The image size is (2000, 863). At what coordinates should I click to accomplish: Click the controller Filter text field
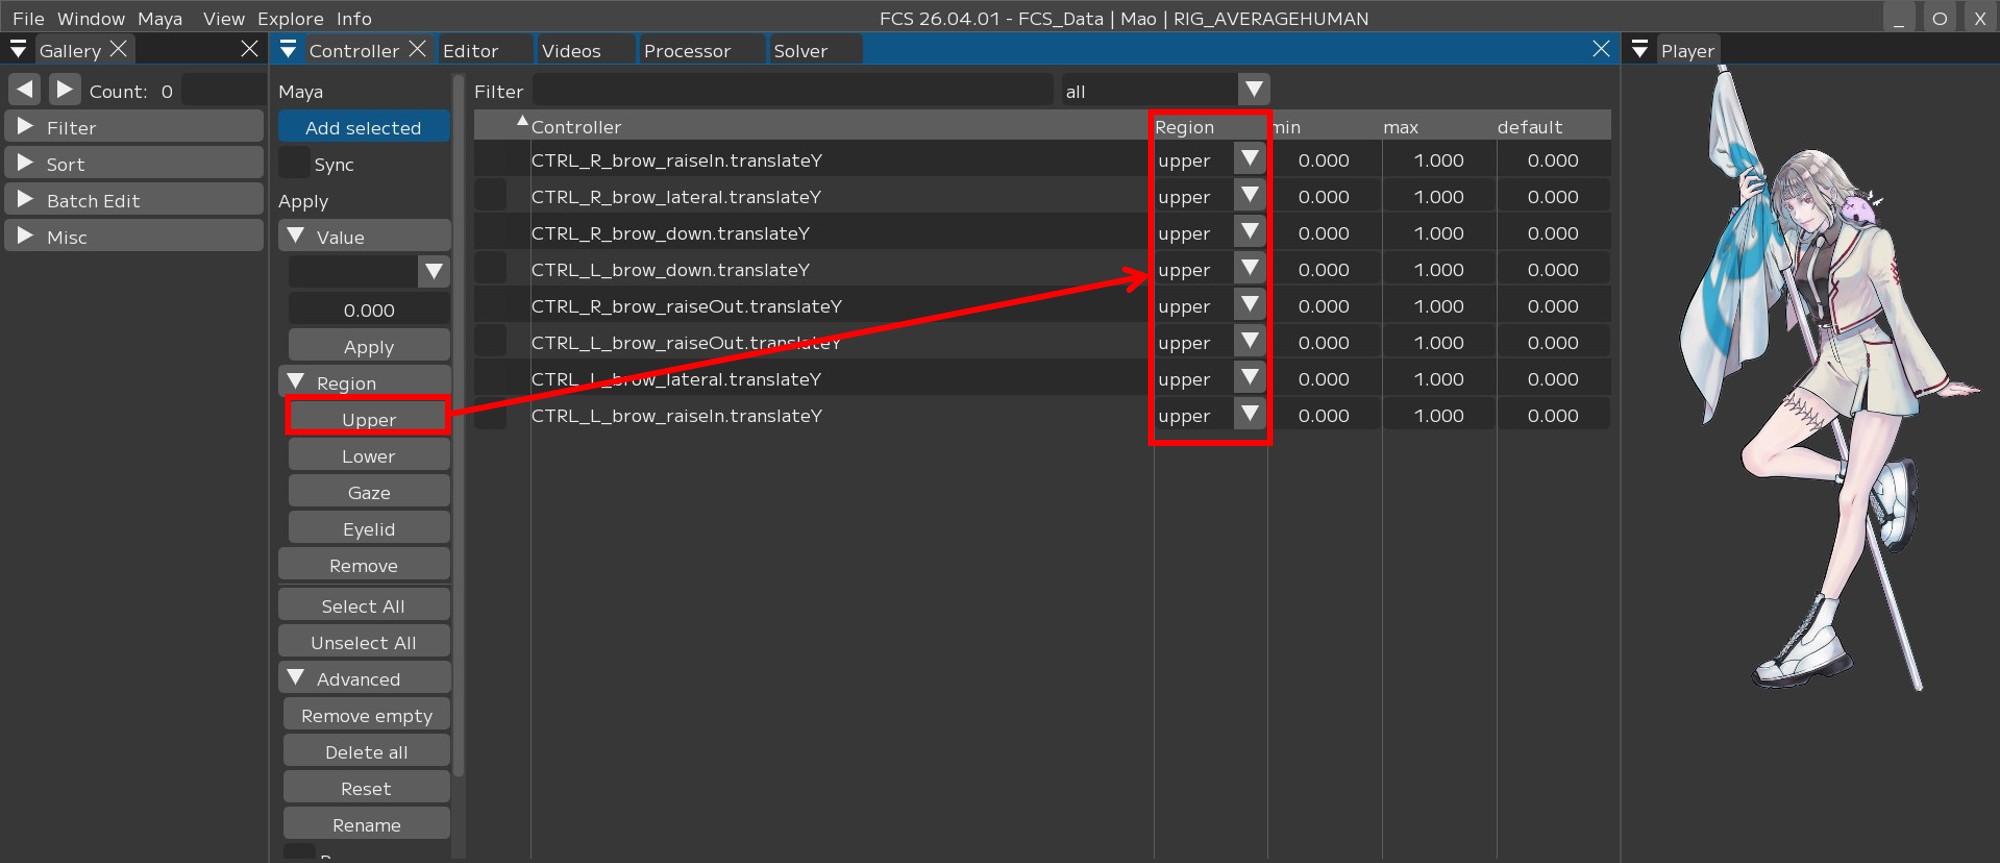pyautogui.click(x=792, y=90)
